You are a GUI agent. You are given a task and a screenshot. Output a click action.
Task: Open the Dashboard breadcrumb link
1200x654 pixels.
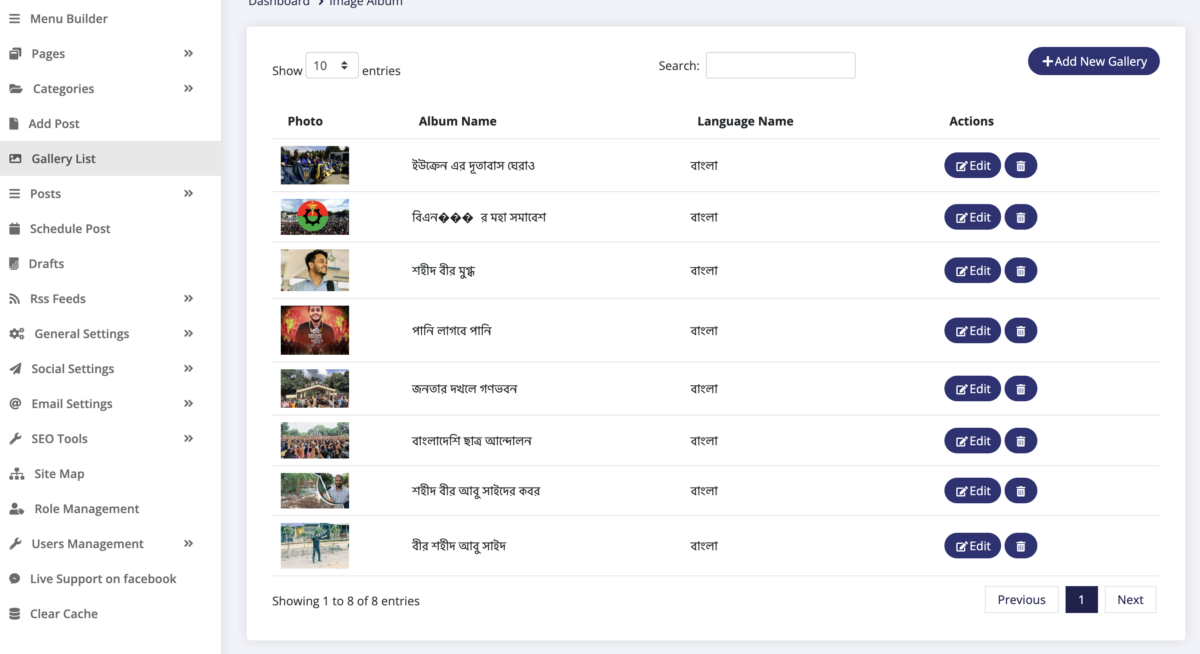click(279, 3)
